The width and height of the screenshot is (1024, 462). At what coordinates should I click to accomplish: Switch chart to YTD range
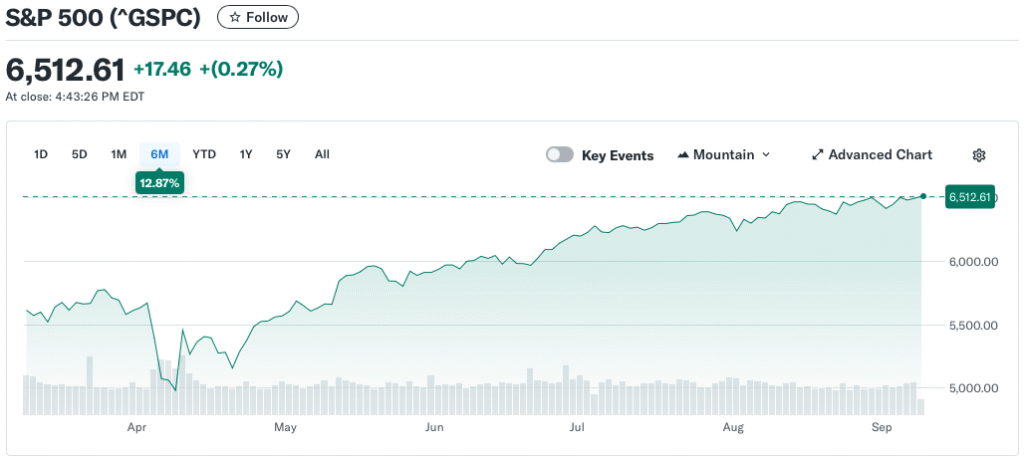click(204, 154)
